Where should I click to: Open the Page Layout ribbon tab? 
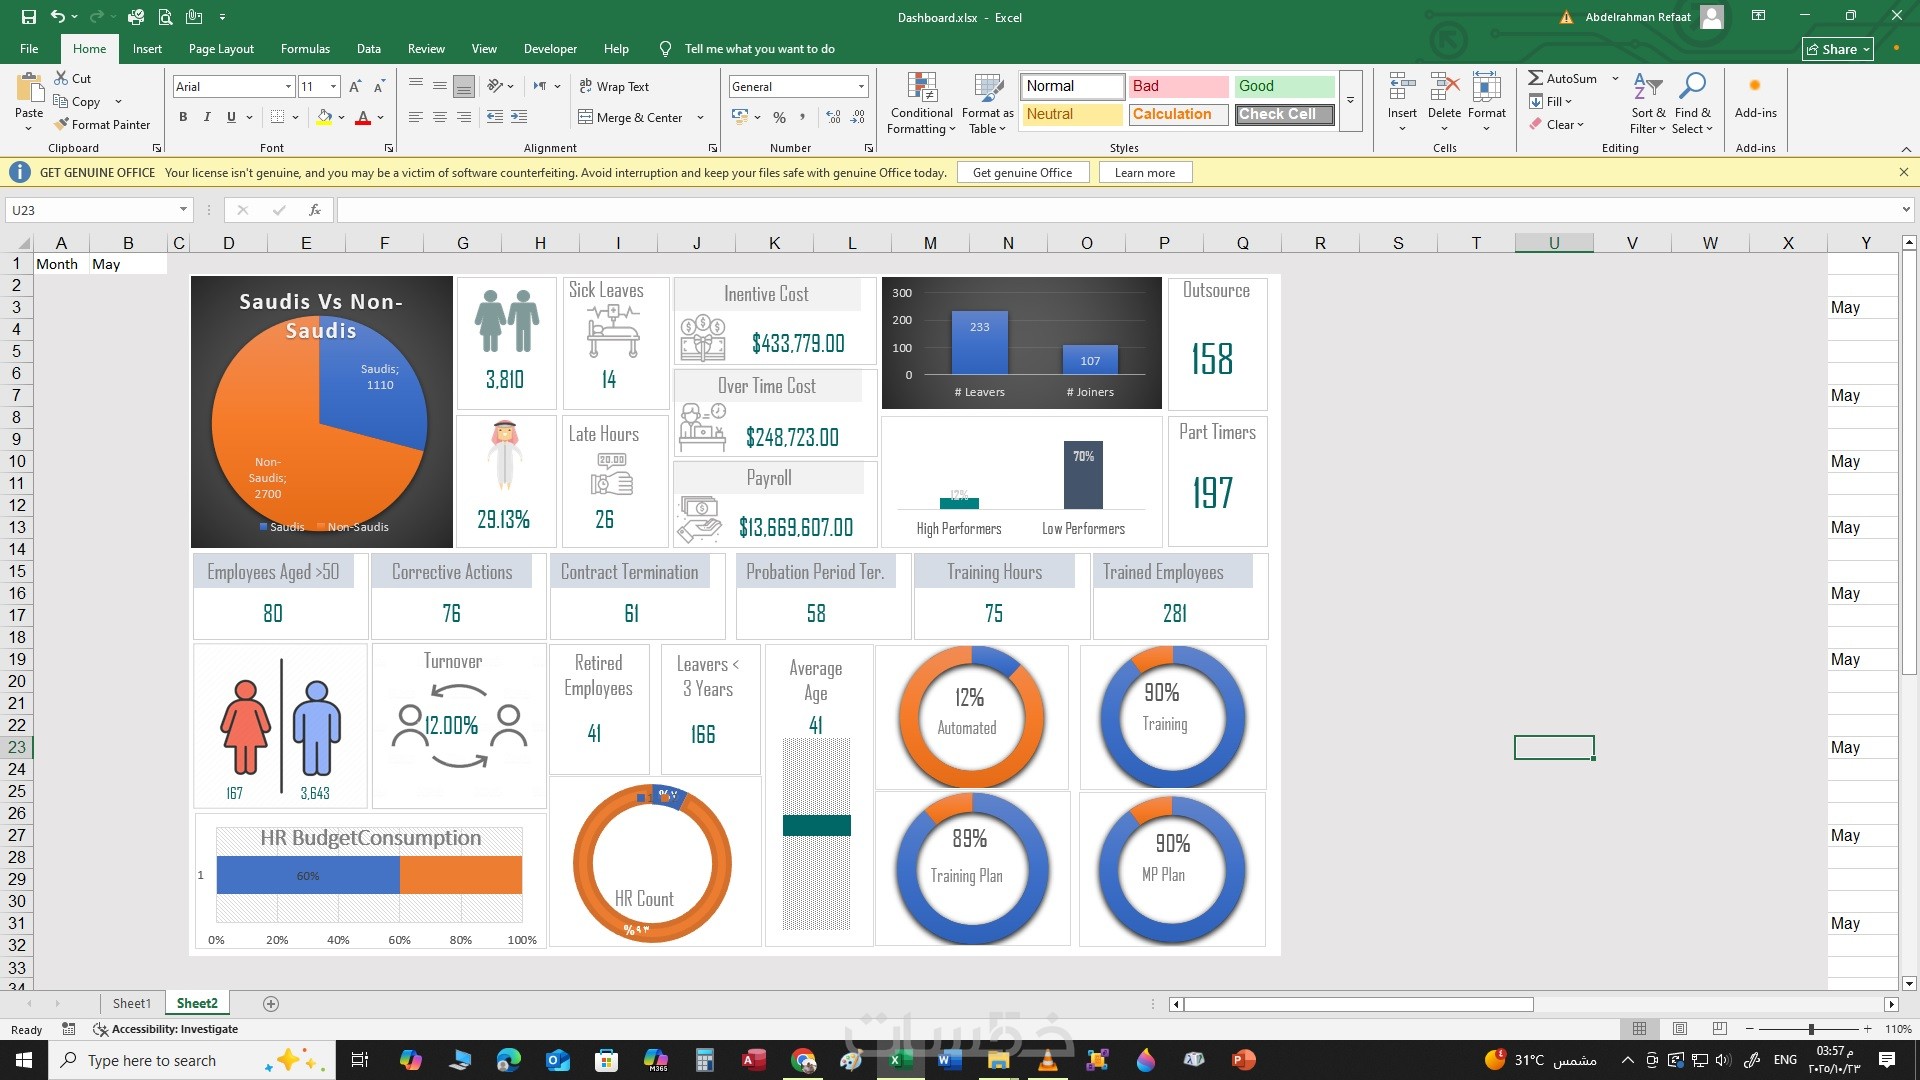[221, 48]
